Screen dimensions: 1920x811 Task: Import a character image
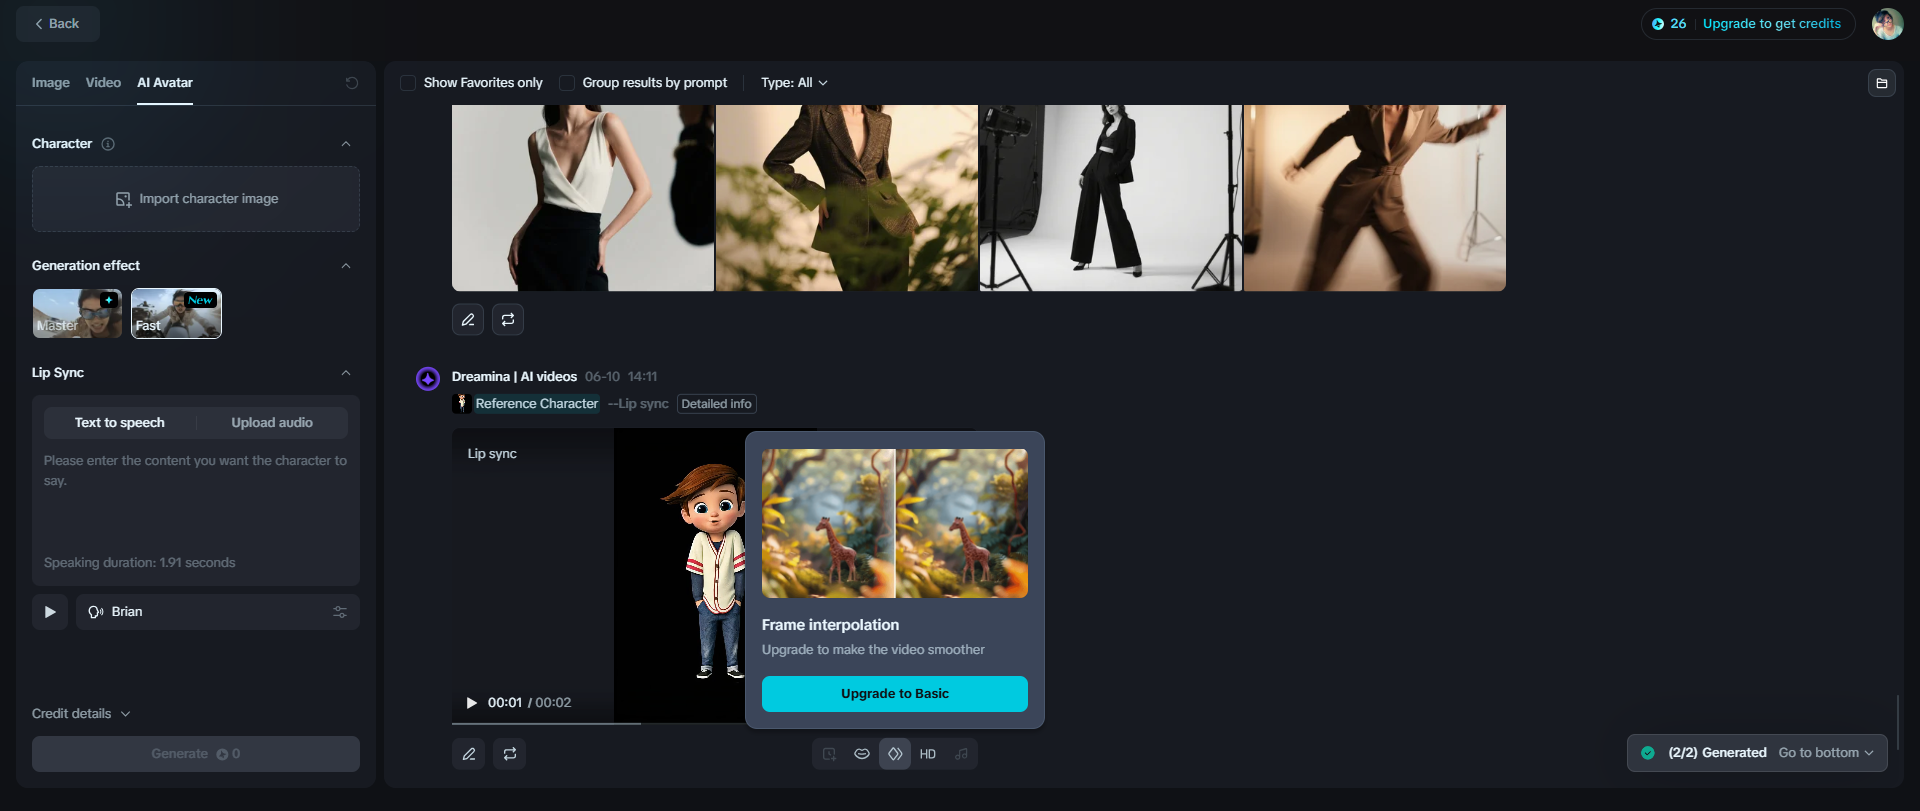pyautogui.click(x=196, y=199)
